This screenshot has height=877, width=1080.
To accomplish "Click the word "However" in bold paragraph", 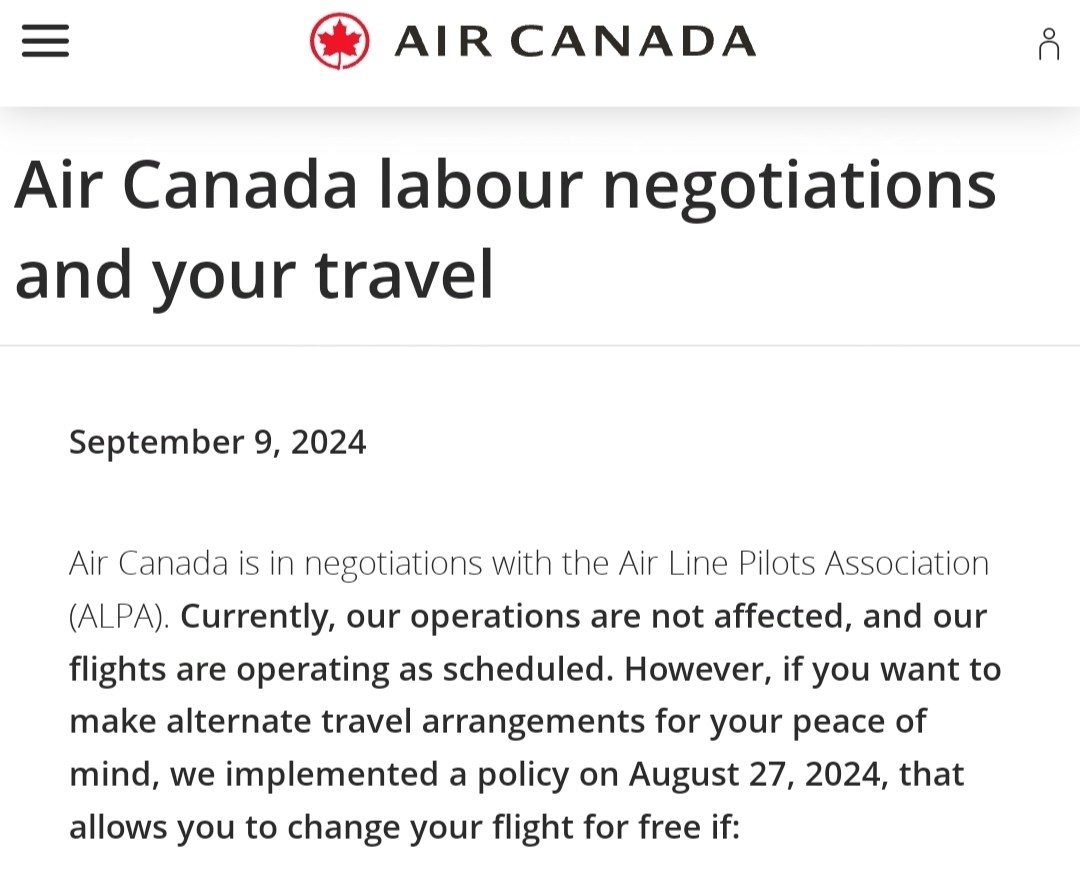I will click(696, 668).
